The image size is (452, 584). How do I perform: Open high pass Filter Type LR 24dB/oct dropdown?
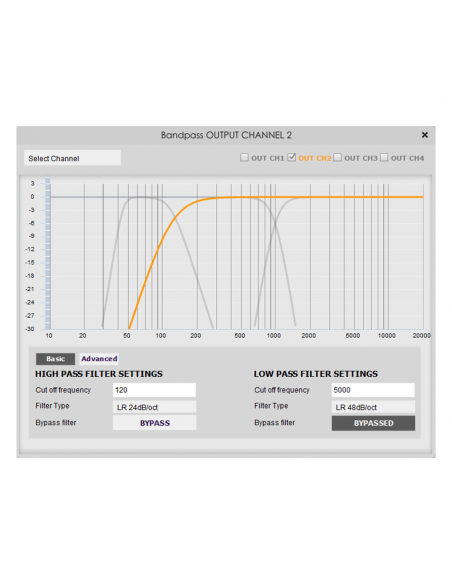click(155, 407)
